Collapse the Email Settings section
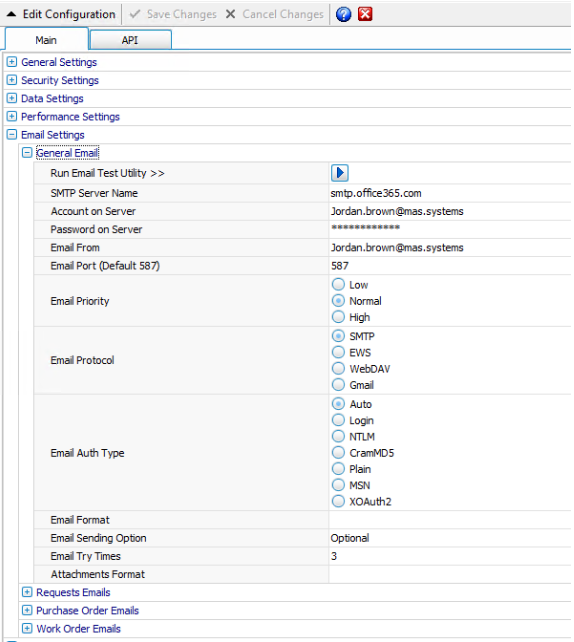Image resolution: width=574 pixels, height=642 pixels. tap(12, 134)
